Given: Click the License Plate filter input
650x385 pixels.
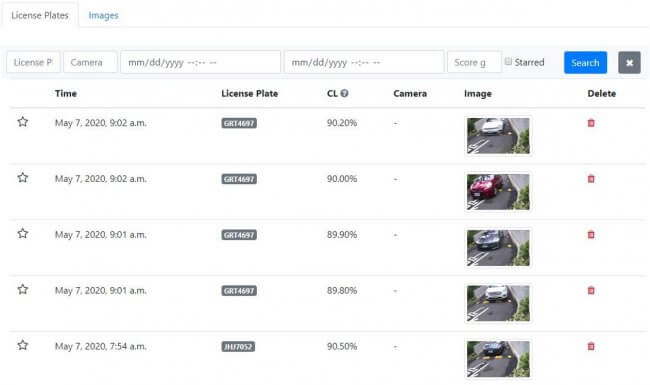Looking at the screenshot, I should 33,62.
